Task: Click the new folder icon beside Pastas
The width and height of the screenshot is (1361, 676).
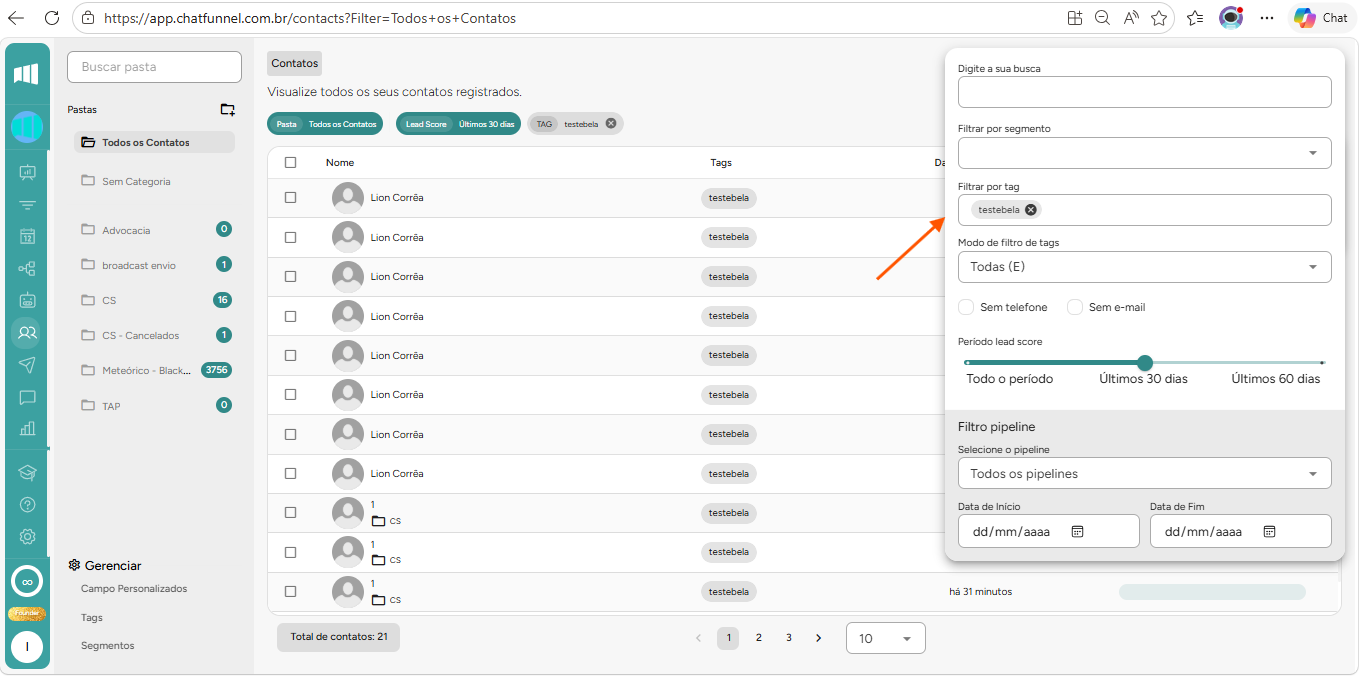Action: tap(227, 110)
